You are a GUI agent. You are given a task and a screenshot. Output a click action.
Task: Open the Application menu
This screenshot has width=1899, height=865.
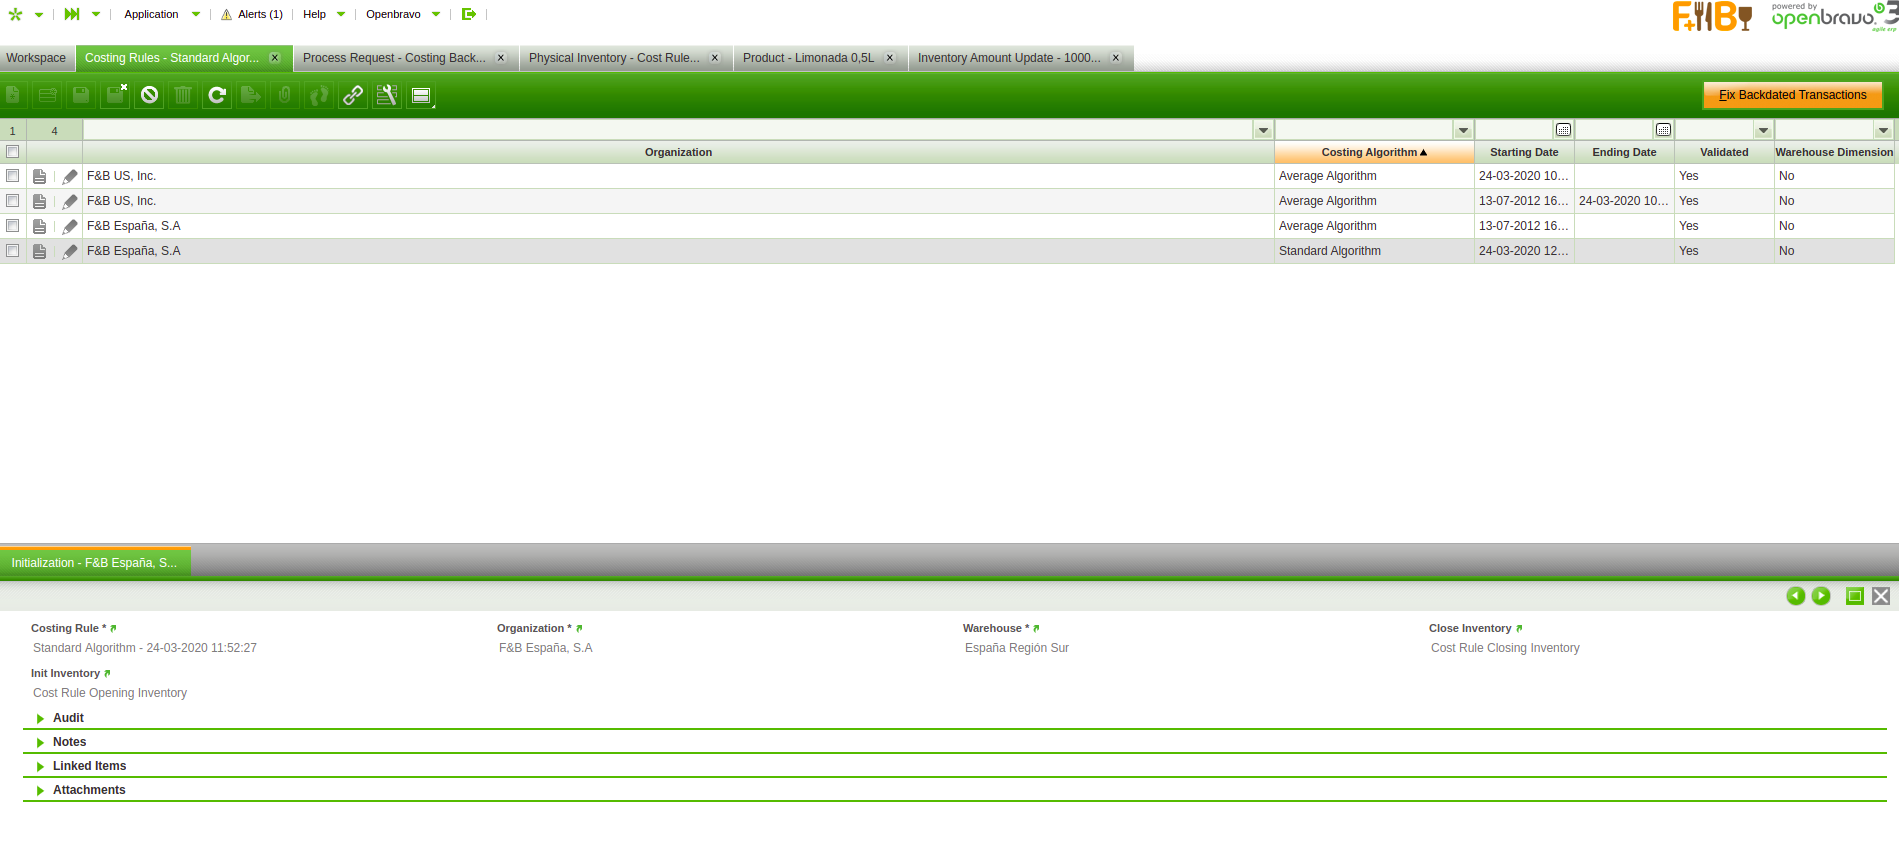click(161, 14)
